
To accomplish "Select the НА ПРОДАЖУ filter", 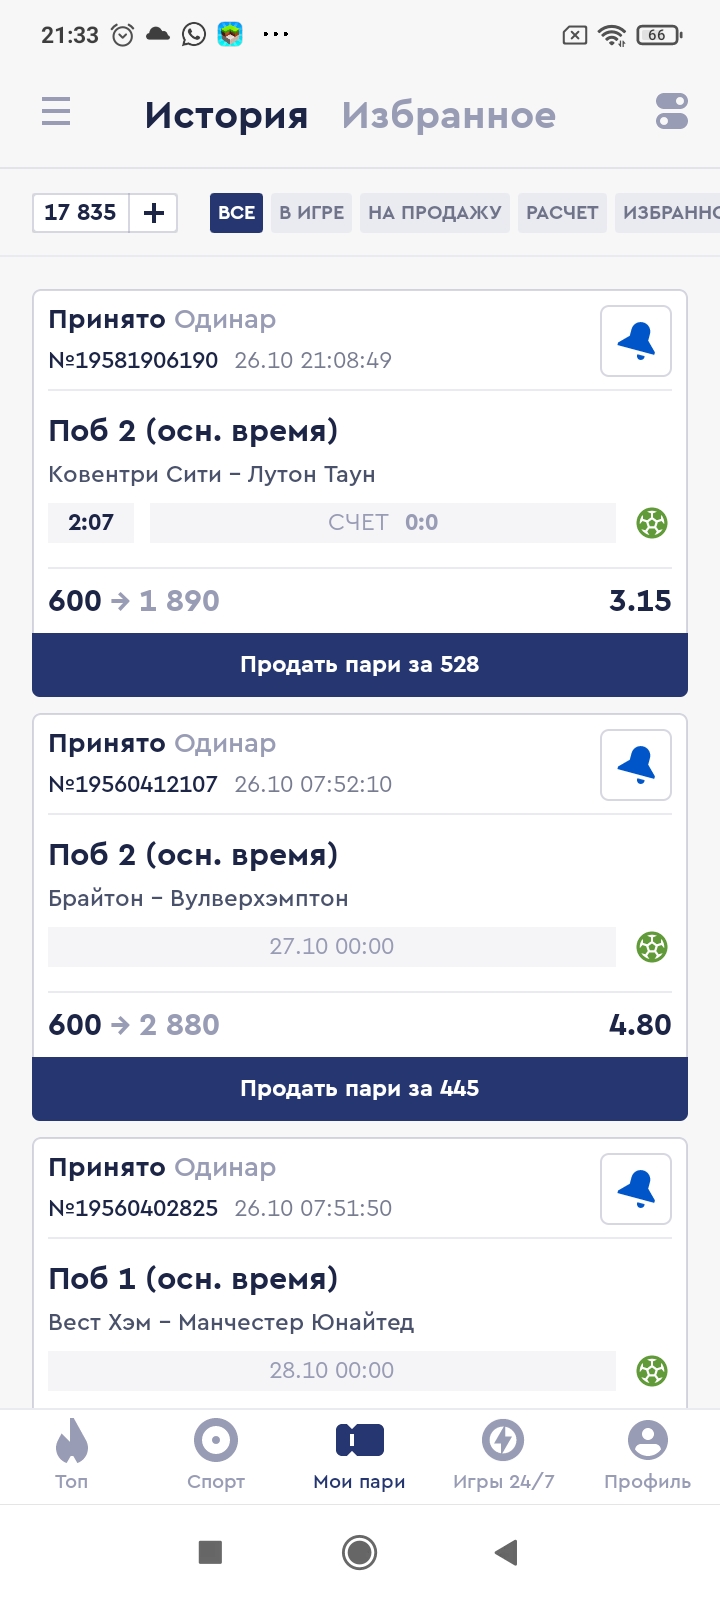I will tap(435, 213).
